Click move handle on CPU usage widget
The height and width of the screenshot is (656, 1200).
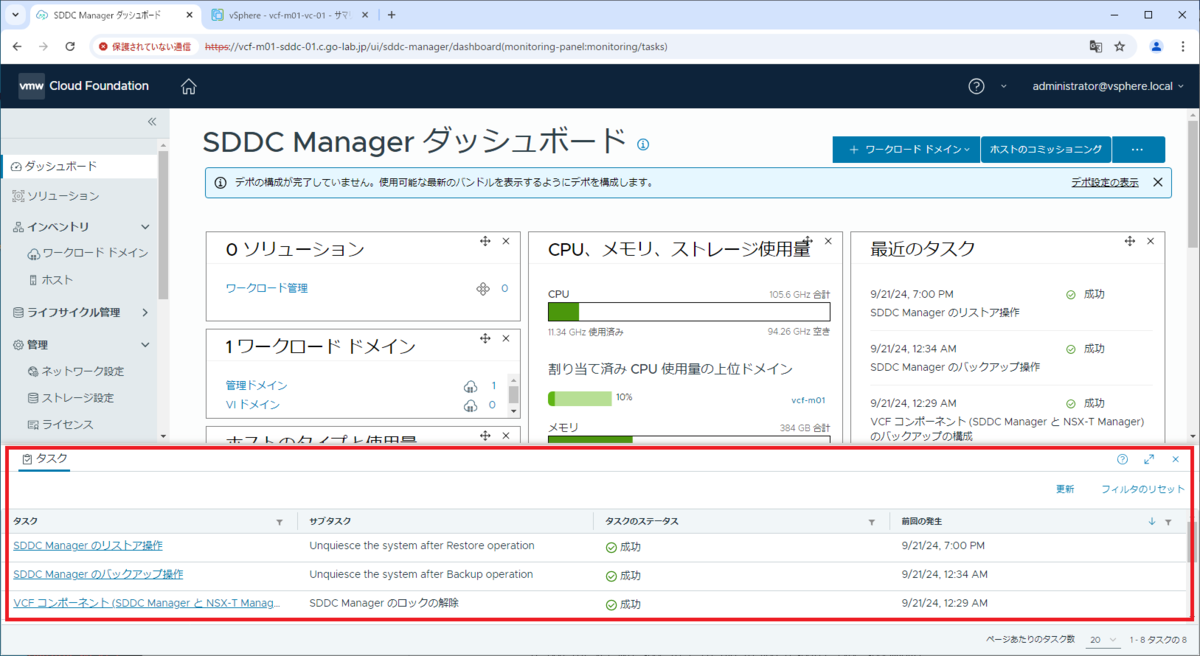pos(809,241)
